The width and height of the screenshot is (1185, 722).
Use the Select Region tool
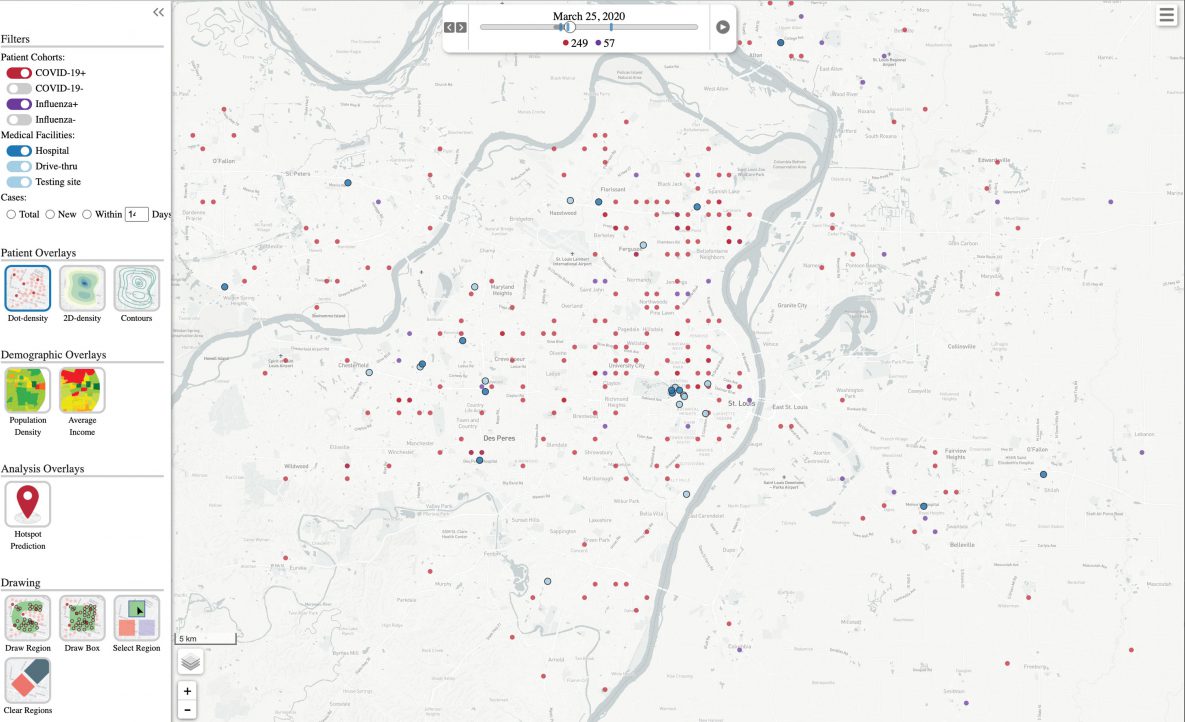click(x=136, y=618)
